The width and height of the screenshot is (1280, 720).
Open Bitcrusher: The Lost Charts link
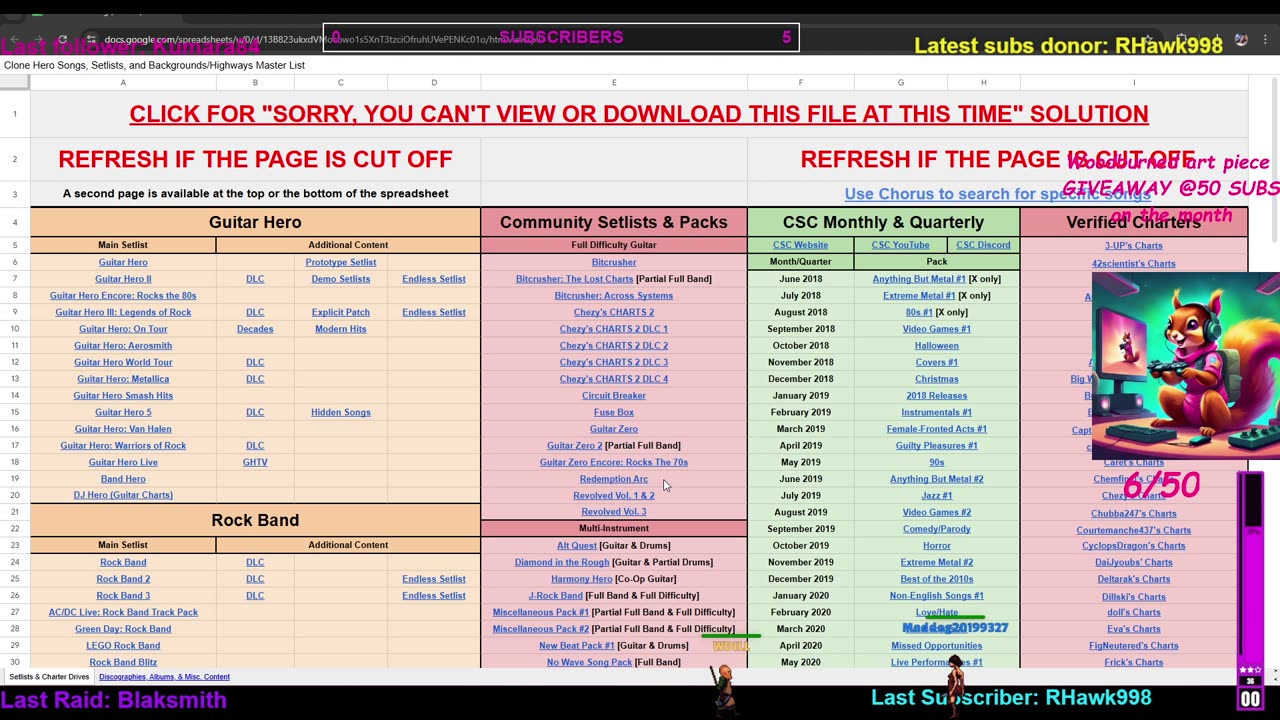point(574,279)
